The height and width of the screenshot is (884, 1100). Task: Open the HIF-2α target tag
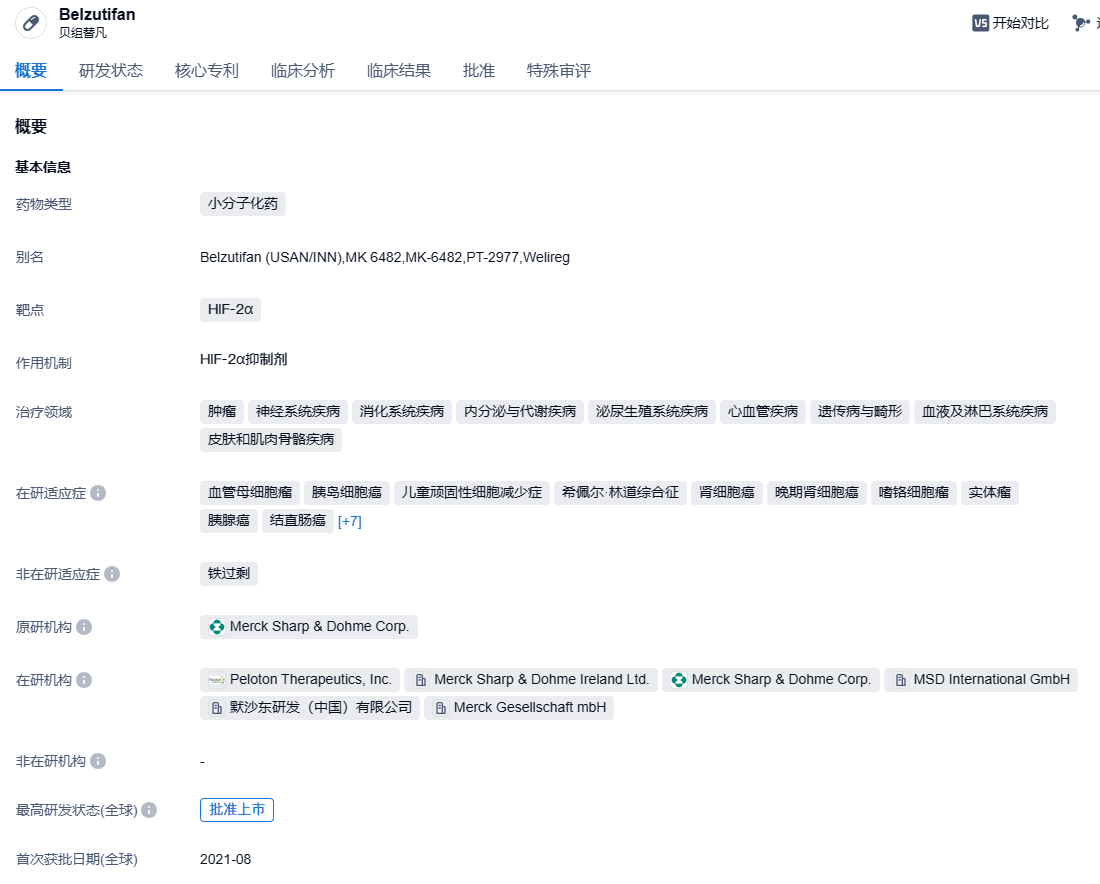point(230,310)
